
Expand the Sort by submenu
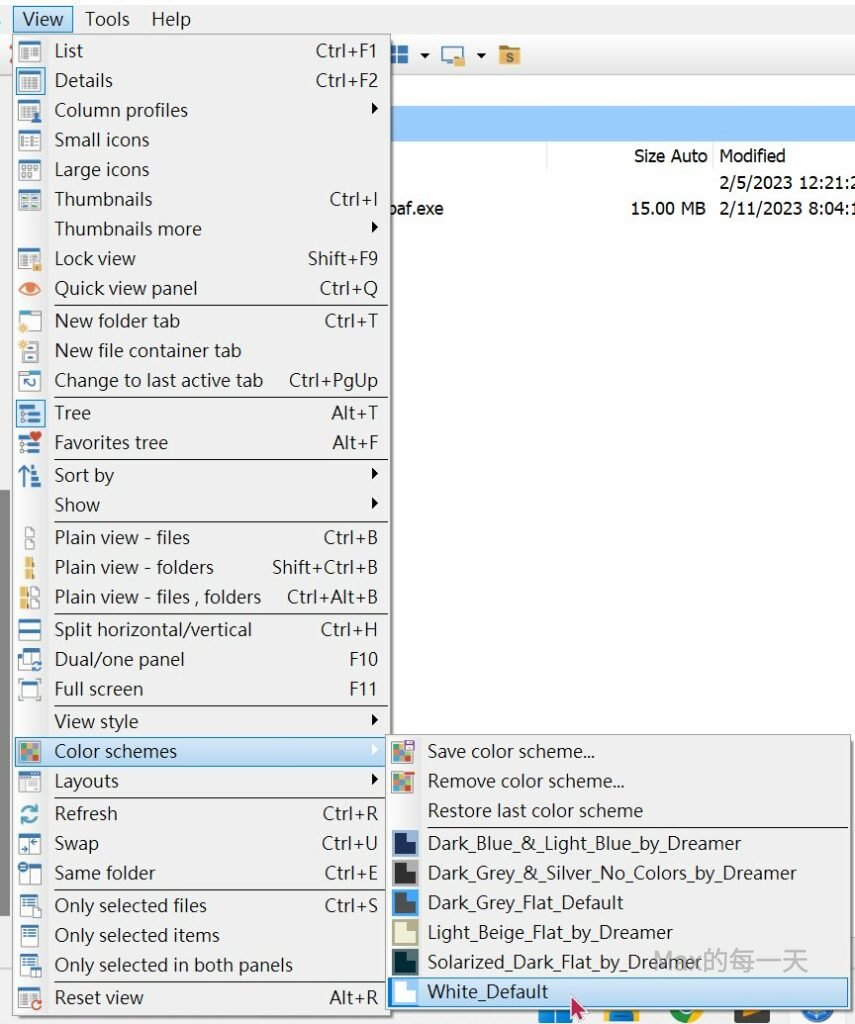374,474
